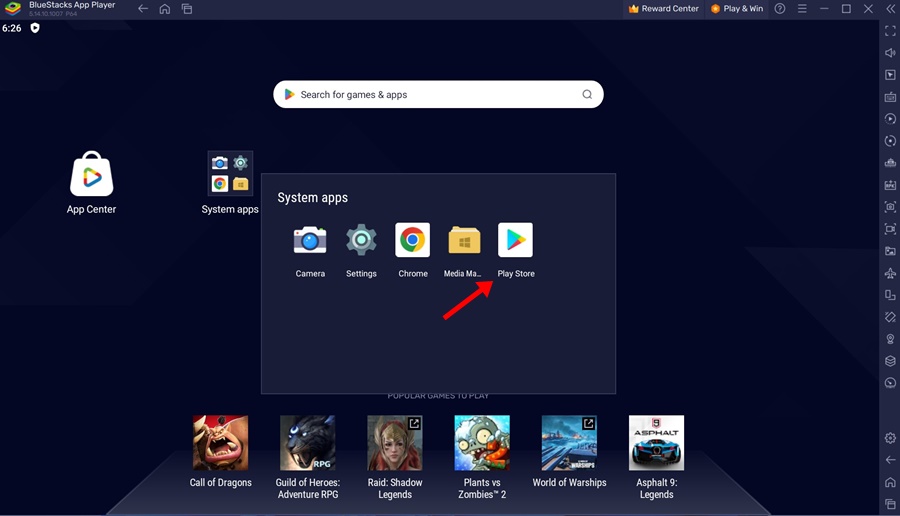The height and width of the screenshot is (516, 900).
Task: Click the BlueStacks logo in title bar
Action: coord(13,9)
